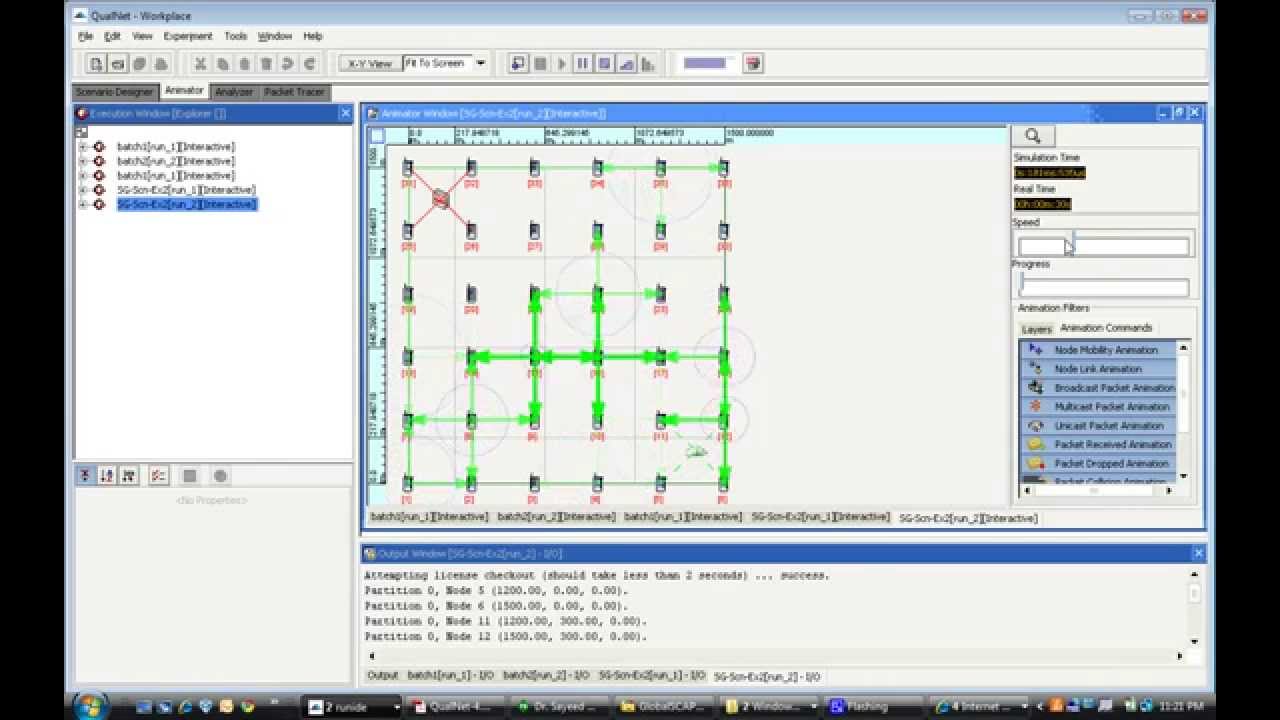Click the X-Y View button
The image size is (1280, 720).
click(x=370, y=63)
